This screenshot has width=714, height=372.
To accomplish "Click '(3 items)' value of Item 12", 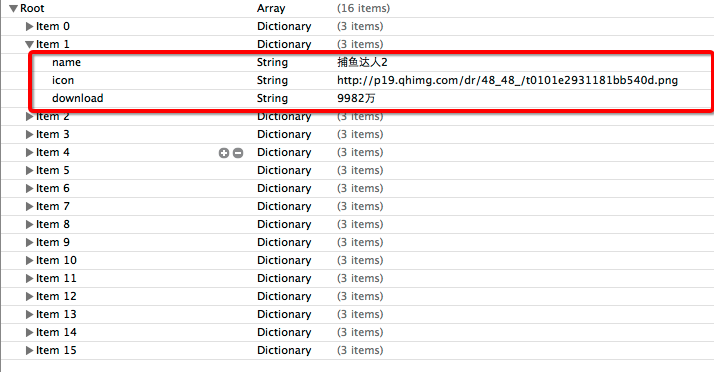I will pyautogui.click(x=360, y=296).
